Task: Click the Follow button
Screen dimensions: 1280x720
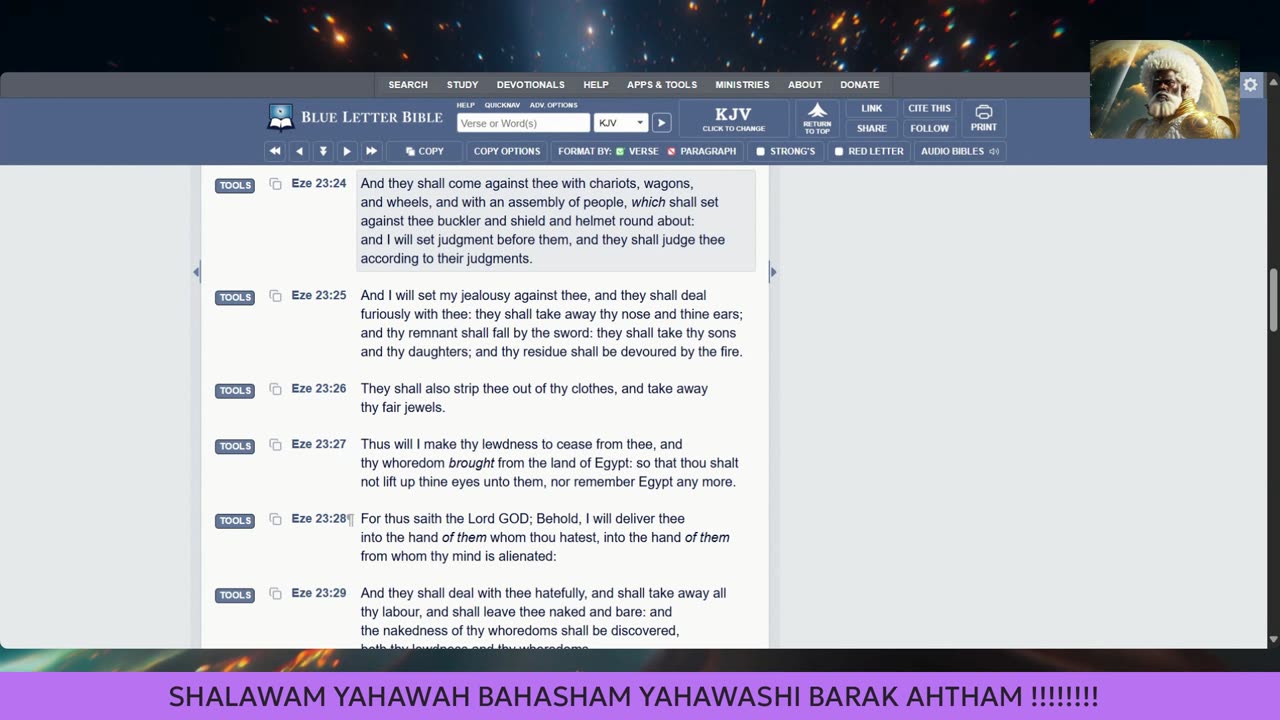Action: (929, 129)
